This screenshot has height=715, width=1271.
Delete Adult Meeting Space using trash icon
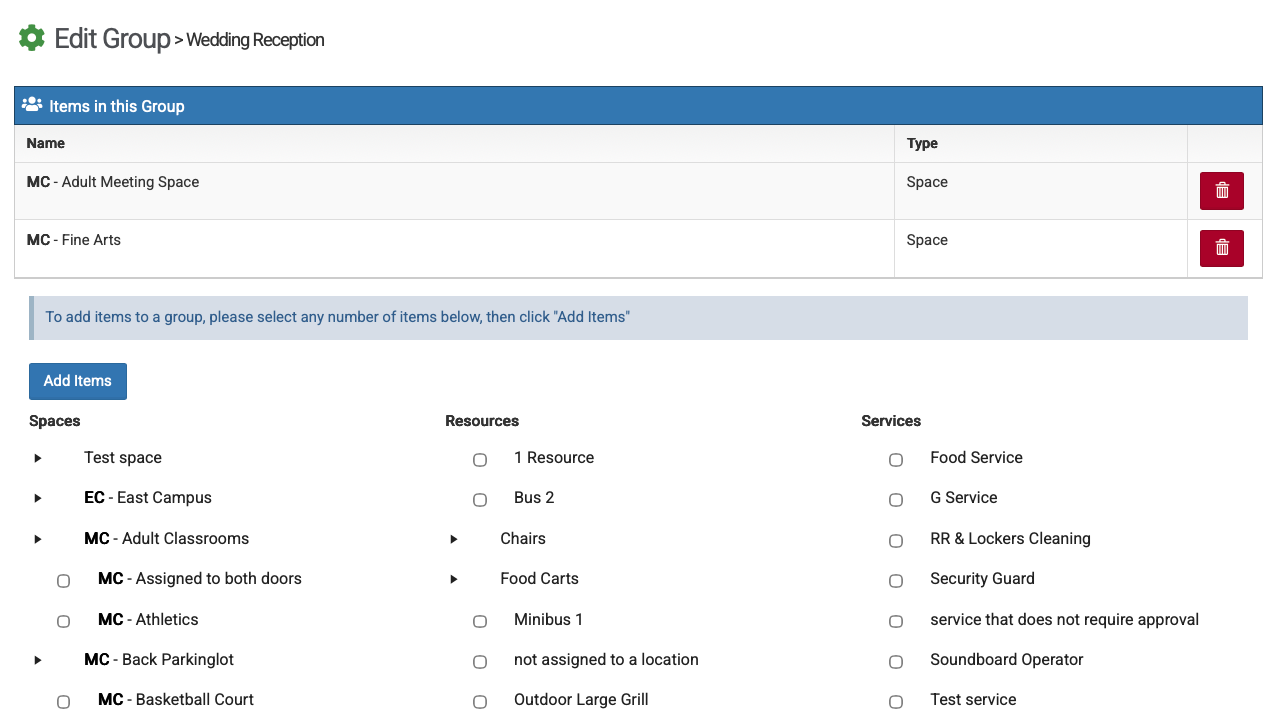1221,191
